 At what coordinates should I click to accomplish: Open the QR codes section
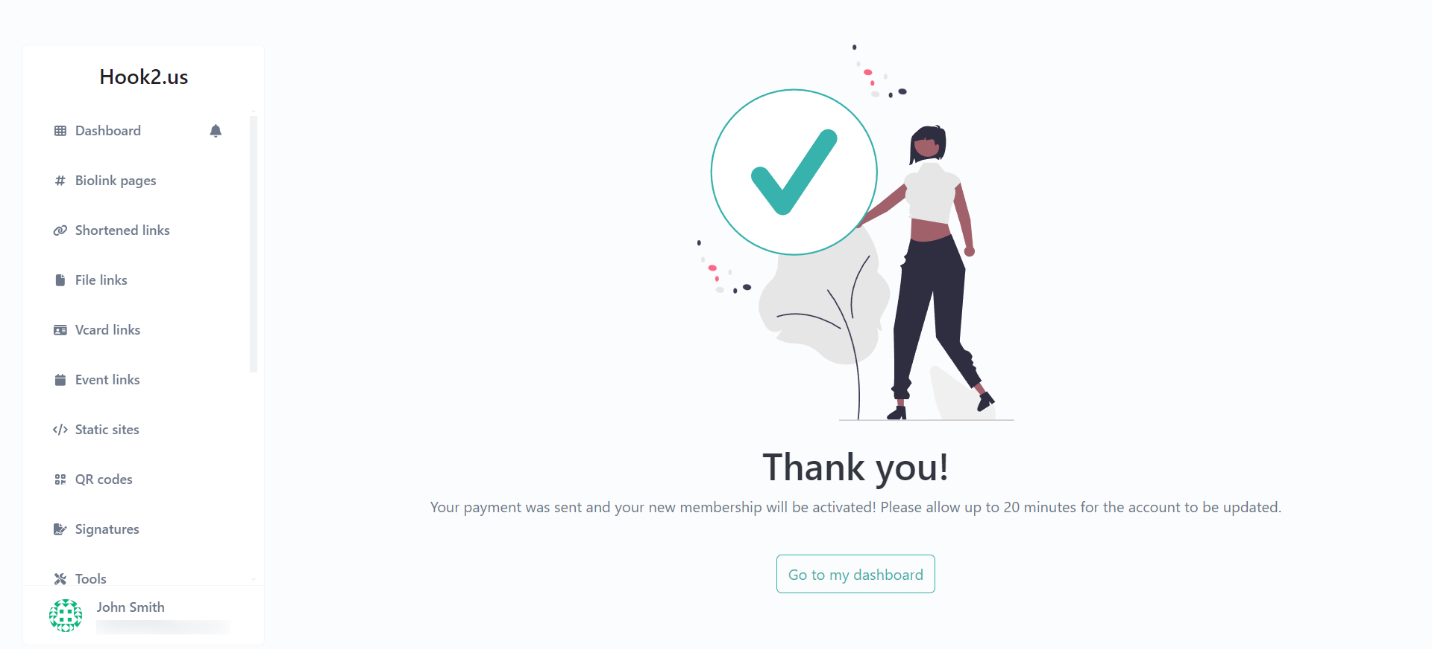pyautogui.click(x=104, y=479)
